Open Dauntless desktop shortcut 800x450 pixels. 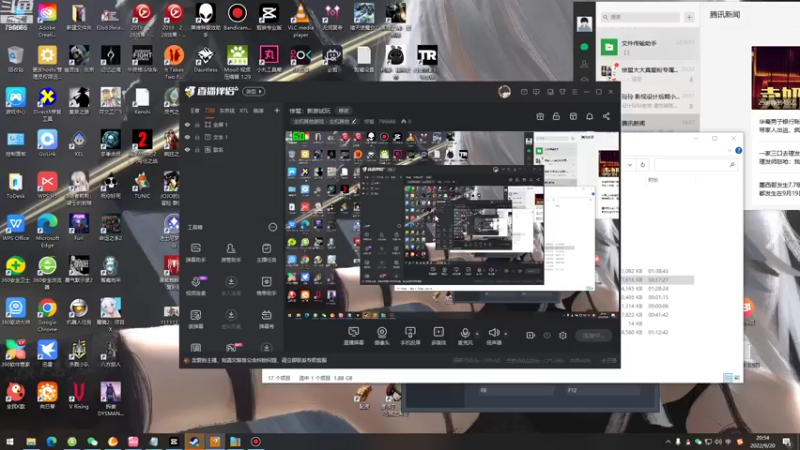pyautogui.click(x=206, y=59)
